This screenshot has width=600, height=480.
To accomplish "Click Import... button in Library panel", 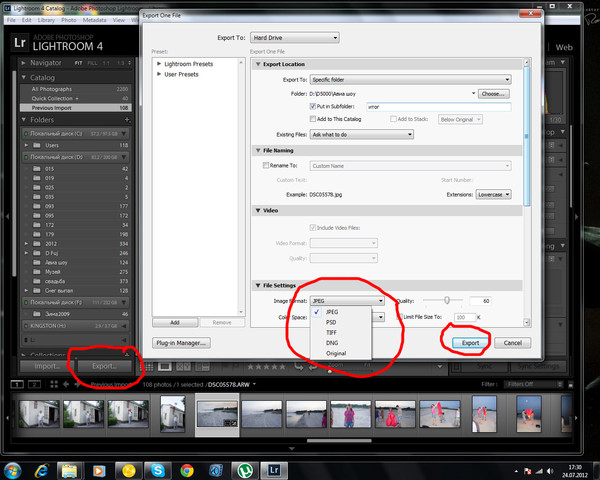I will tap(47, 366).
